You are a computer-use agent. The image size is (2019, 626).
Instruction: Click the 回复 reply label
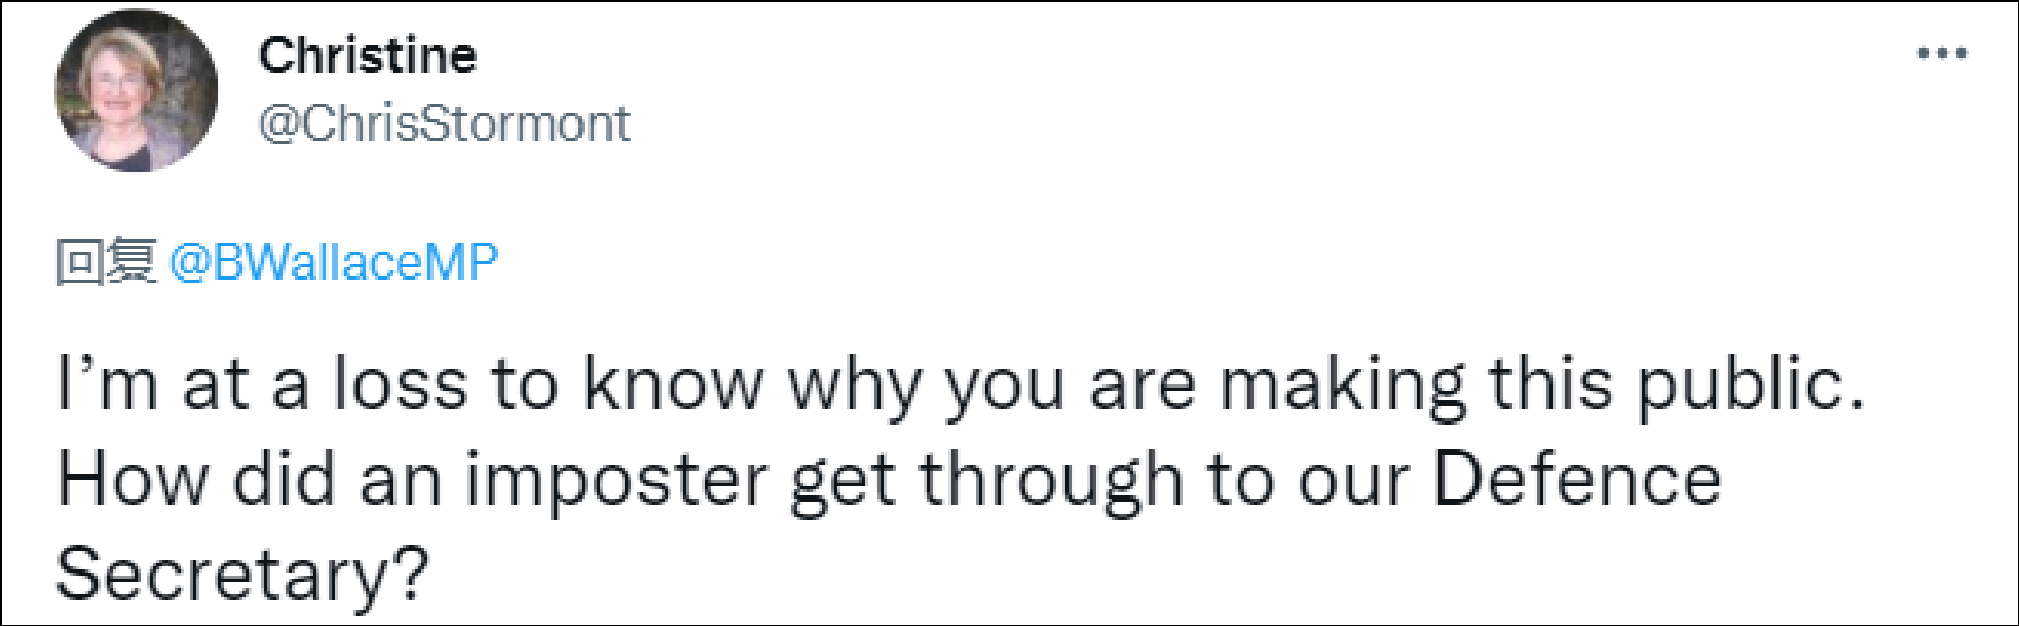[x=106, y=263]
